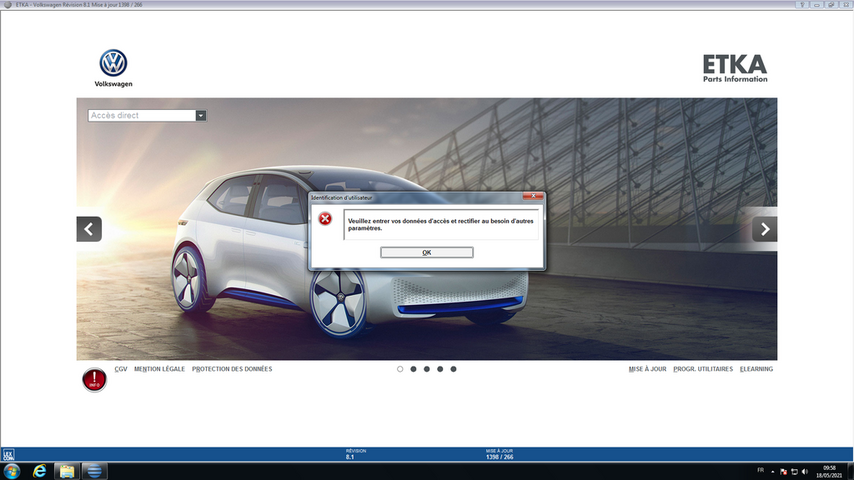This screenshot has width=854, height=480.
Task: Select the first carousel dot
Action: 400,369
